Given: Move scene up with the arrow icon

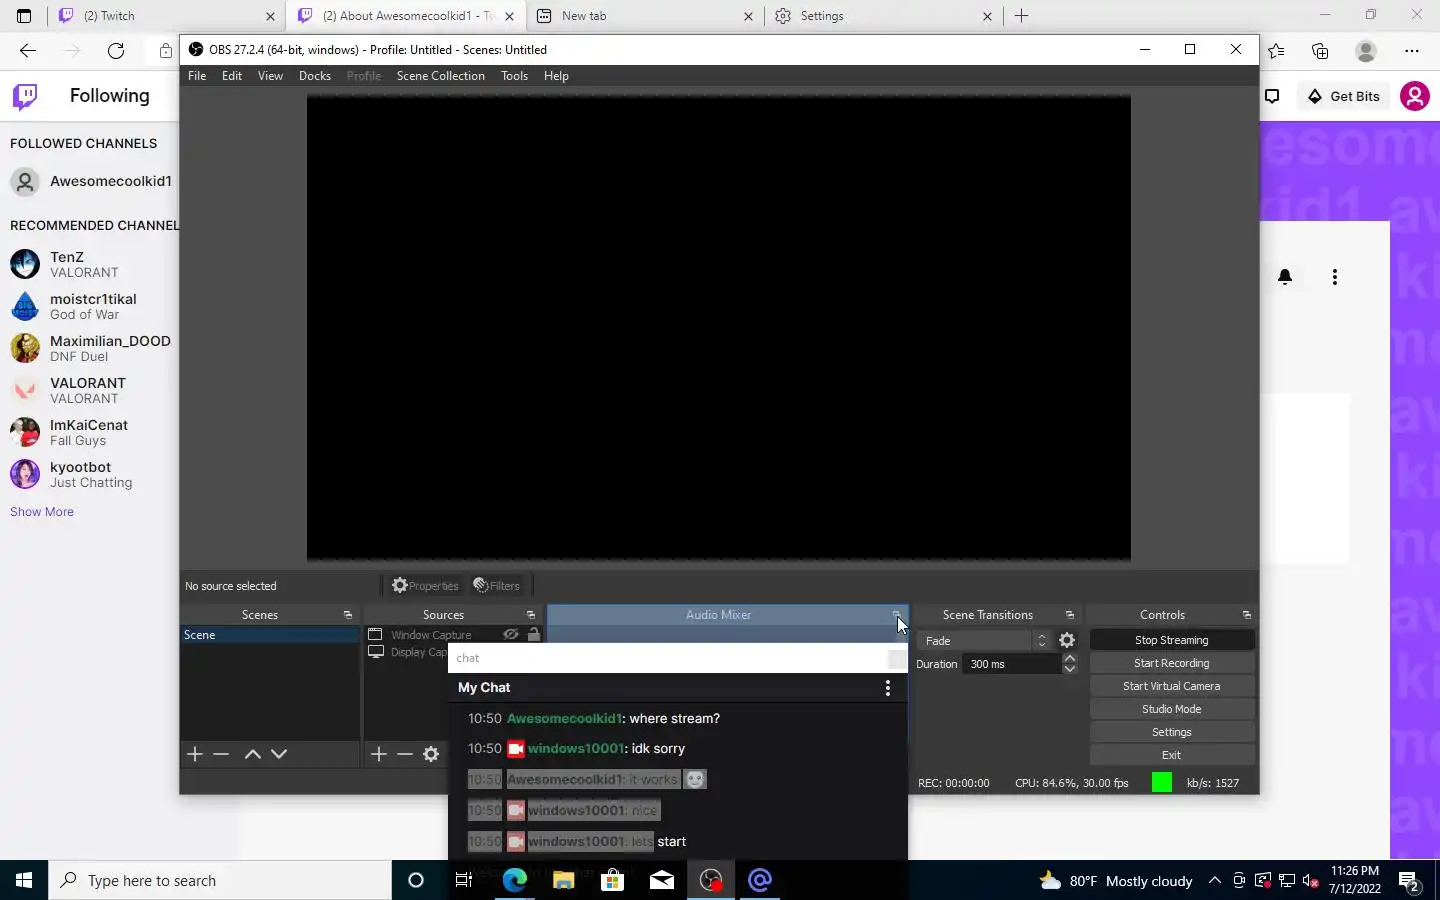Looking at the screenshot, I should pos(253,754).
